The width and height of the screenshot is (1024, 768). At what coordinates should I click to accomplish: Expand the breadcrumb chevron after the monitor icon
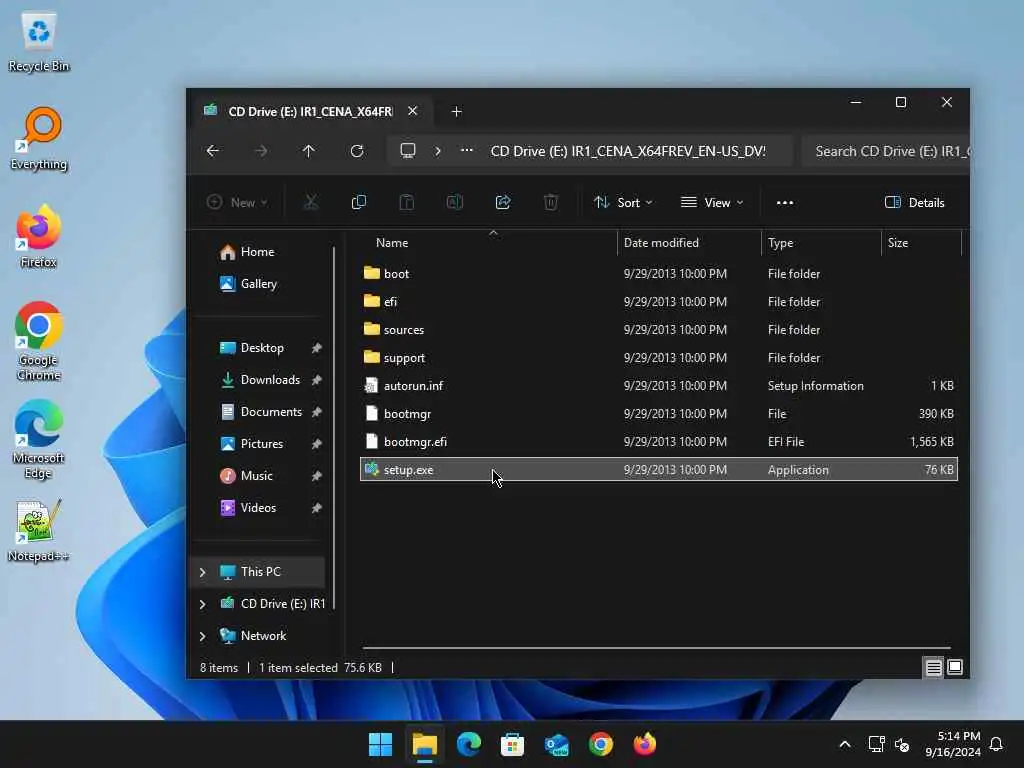(438, 151)
